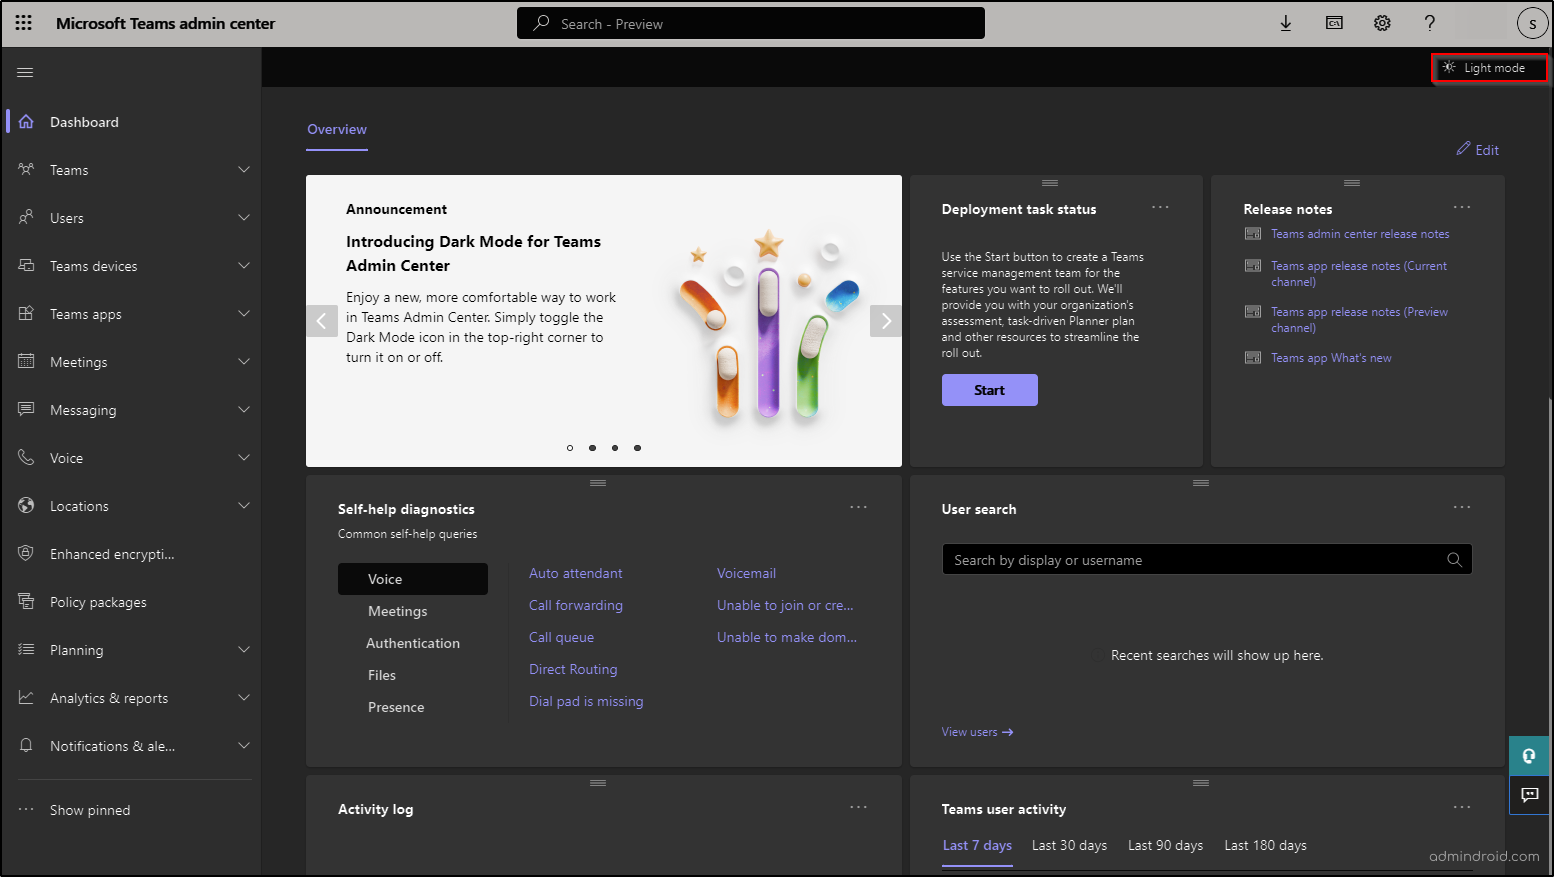1554x877 pixels.
Task: Collapse the sidebar using the hamburger icon
Action: (x=25, y=71)
